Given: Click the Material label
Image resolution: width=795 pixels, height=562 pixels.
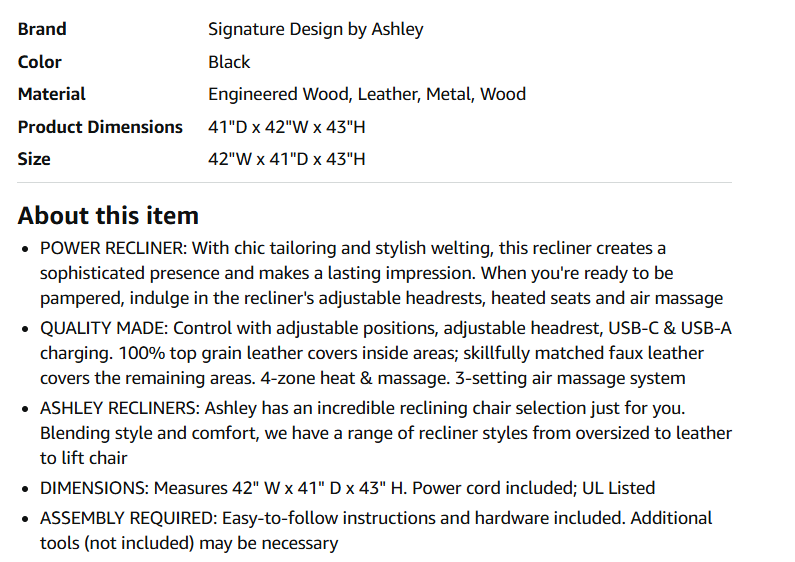Looking at the screenshot, I should (x=51, y=94).
